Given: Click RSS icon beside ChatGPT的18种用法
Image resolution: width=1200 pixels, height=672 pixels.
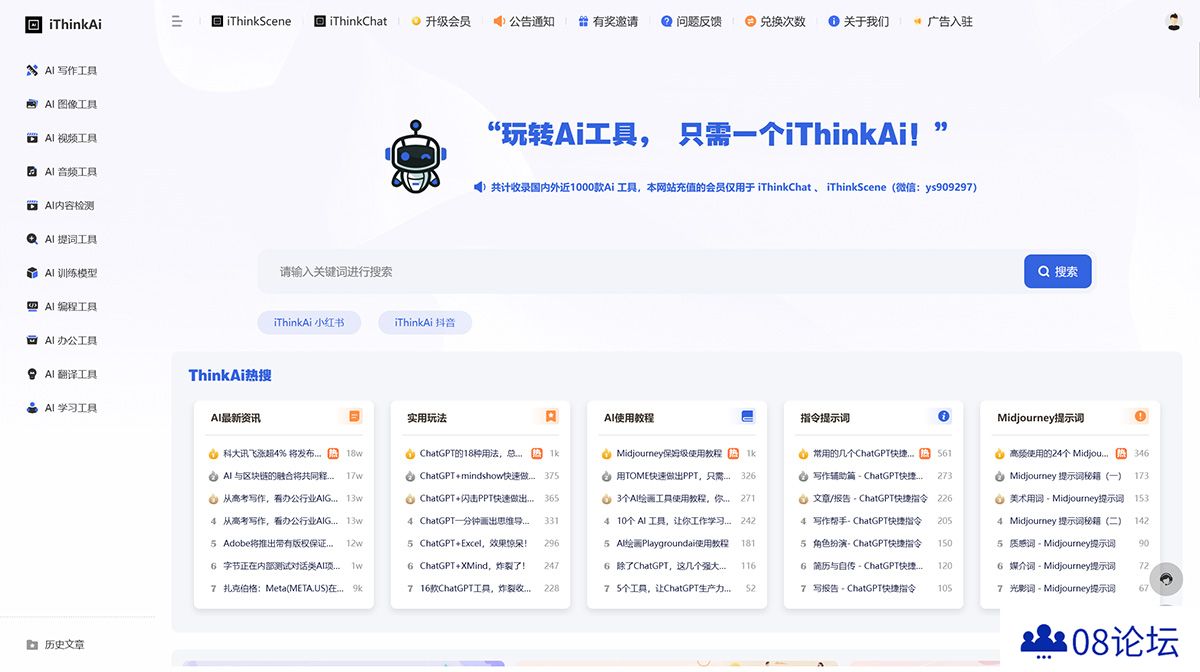Looking at the screenshot, I should (x=537, y=454).
